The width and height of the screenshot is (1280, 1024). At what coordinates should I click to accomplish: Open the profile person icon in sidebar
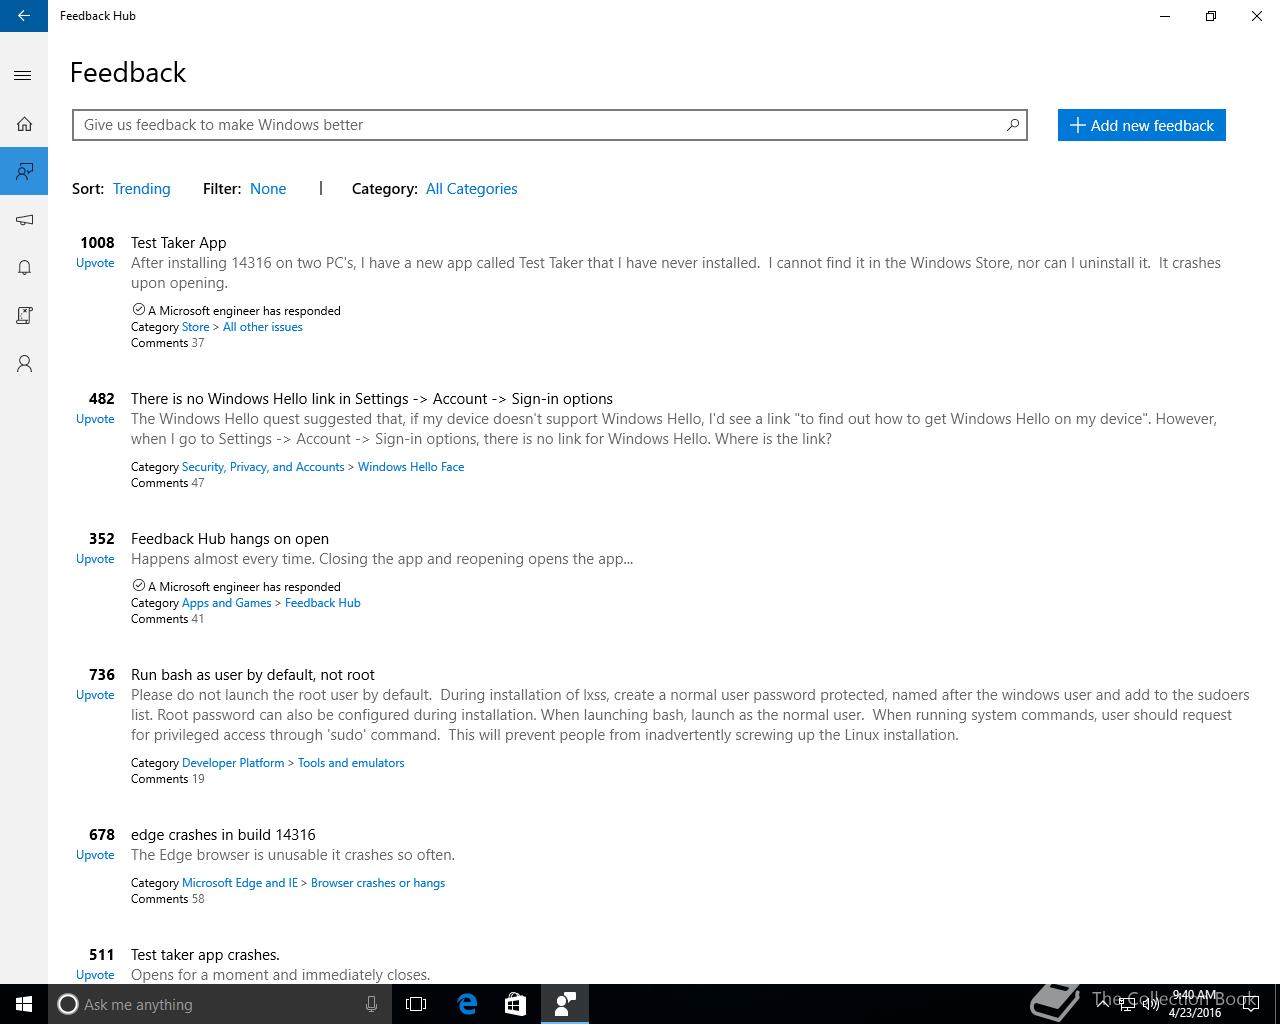click(24, 364)
